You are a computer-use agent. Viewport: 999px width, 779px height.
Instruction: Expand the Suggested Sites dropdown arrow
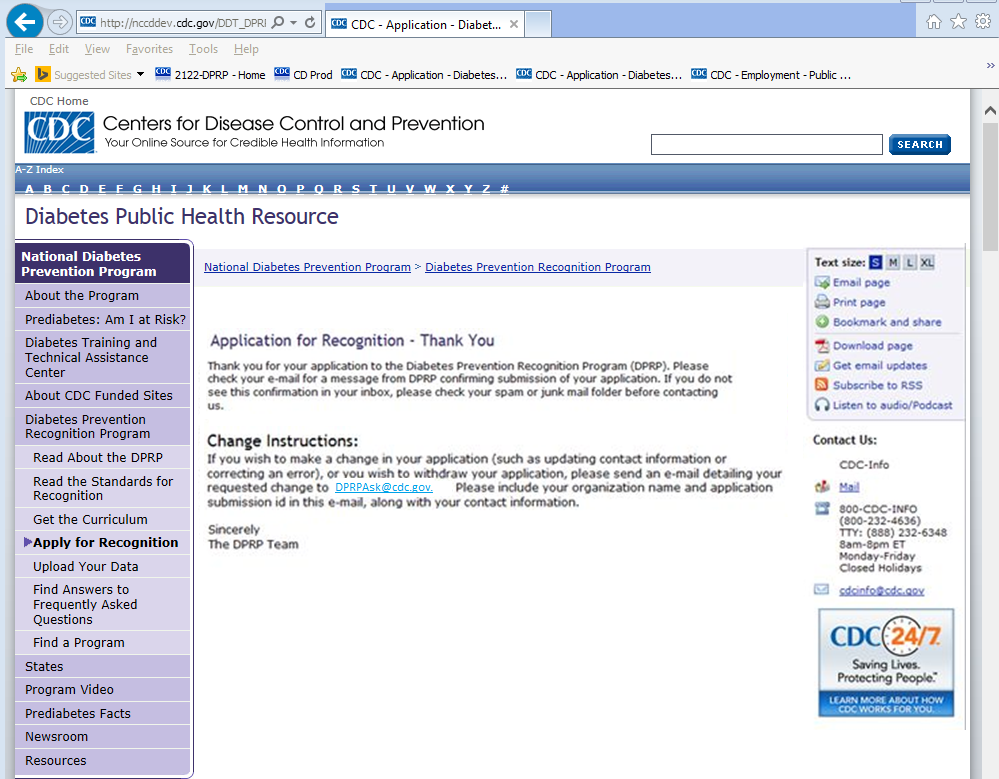[x=140, y=75]
